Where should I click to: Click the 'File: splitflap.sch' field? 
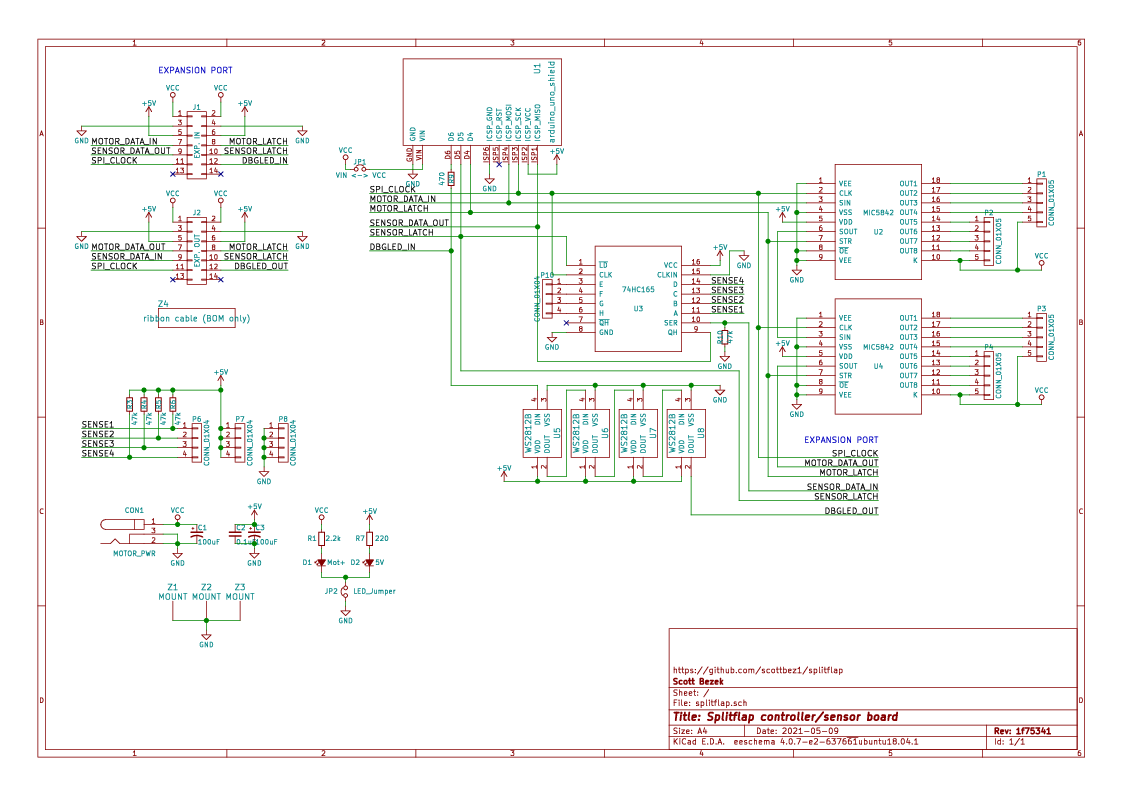tap(710, 703)
